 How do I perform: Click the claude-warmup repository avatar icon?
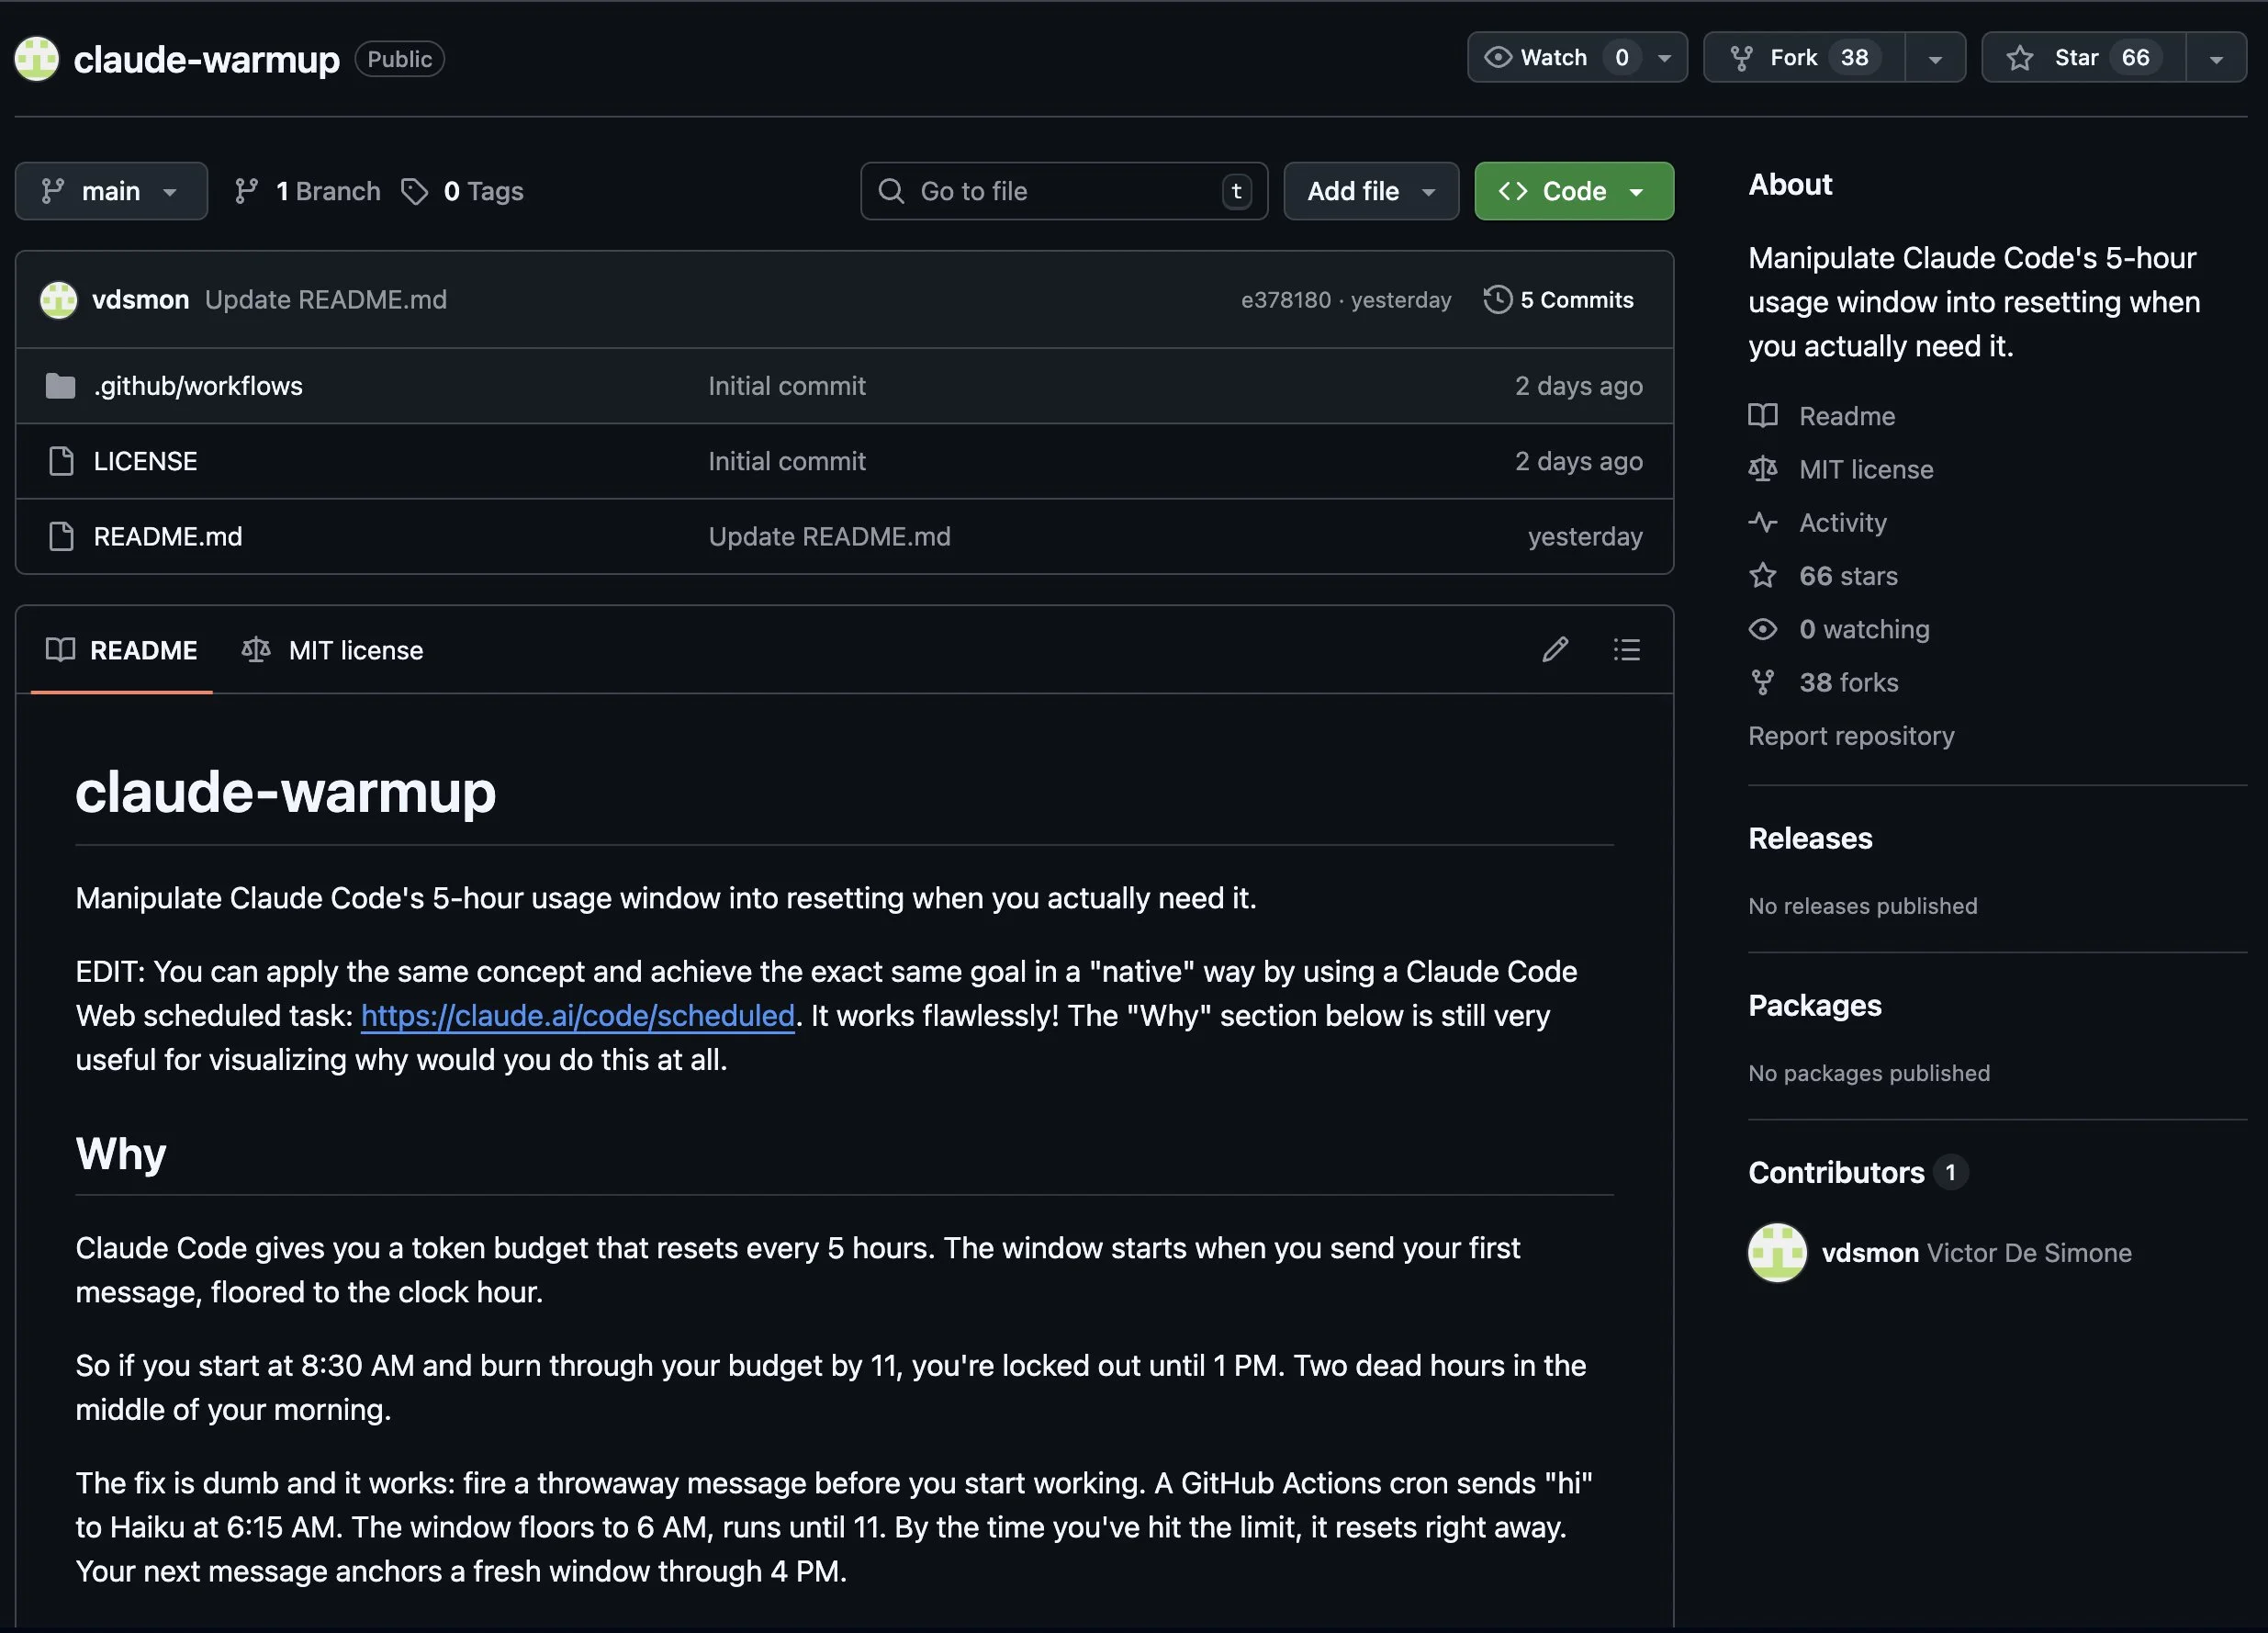pyautogui.click(x=37, y=58)
